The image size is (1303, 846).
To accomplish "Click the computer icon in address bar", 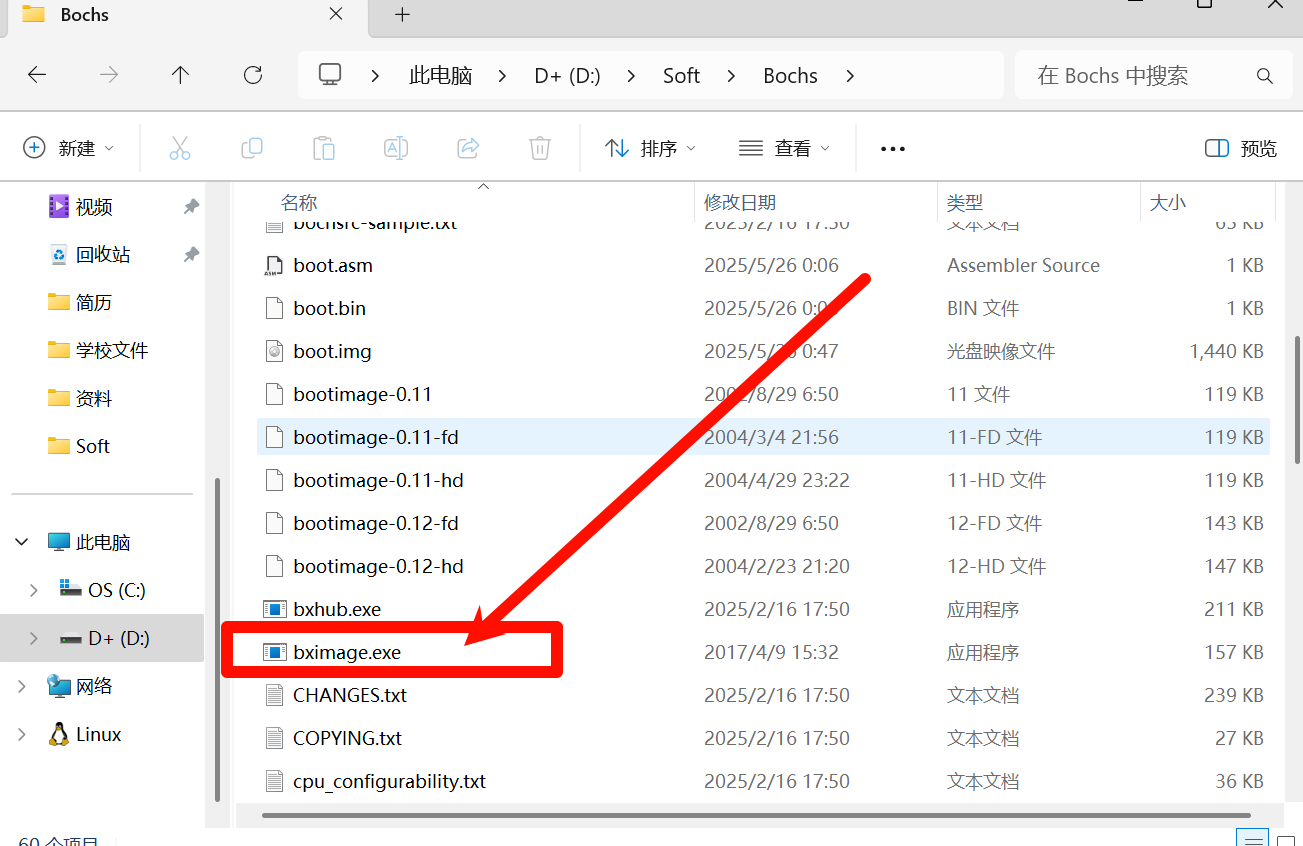I will [330, 75].
